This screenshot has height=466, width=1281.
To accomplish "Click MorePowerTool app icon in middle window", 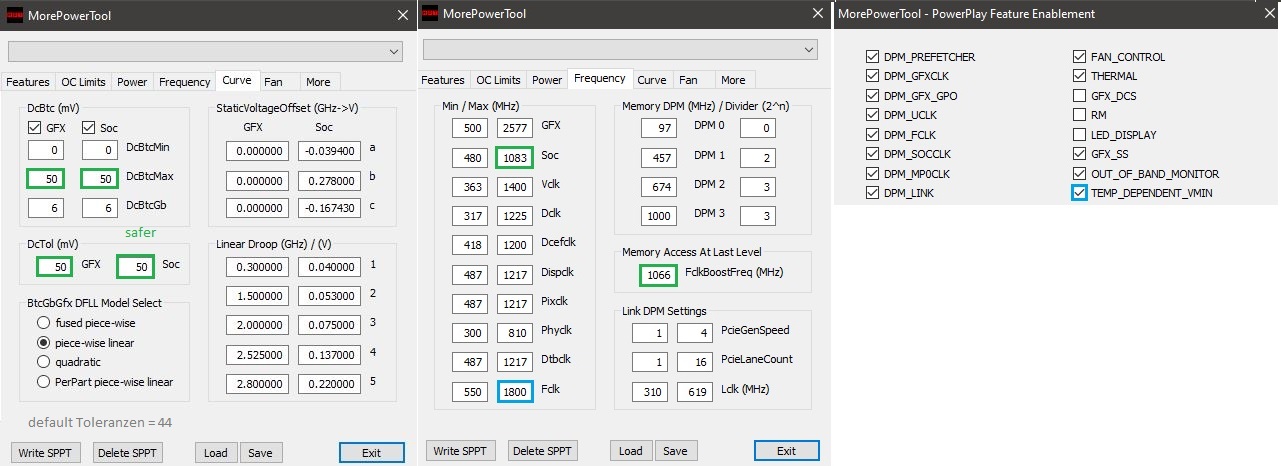I will (x=430, y=14).
